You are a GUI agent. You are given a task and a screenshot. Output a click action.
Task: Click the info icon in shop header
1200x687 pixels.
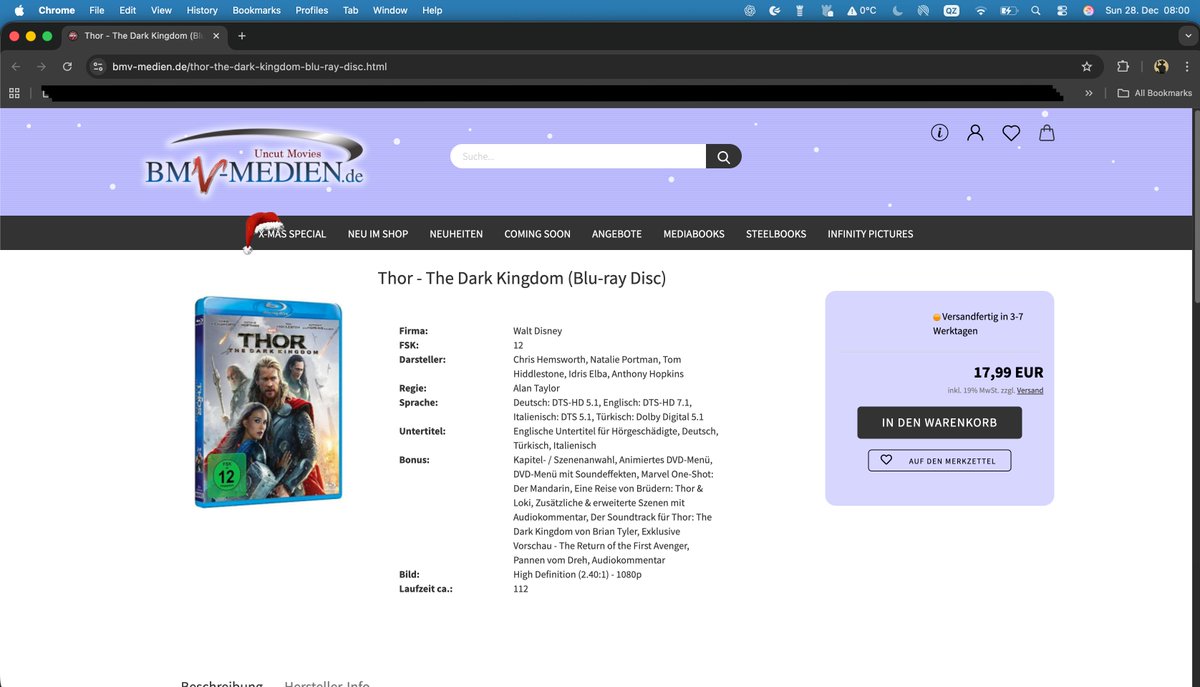[x=939, y=133]
